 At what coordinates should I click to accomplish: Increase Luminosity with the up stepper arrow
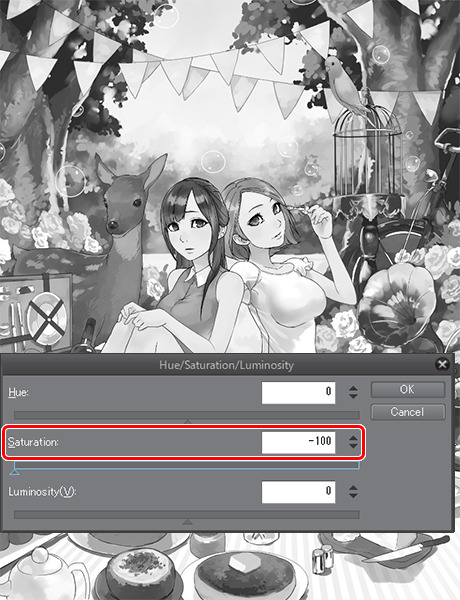click(353, 488)
